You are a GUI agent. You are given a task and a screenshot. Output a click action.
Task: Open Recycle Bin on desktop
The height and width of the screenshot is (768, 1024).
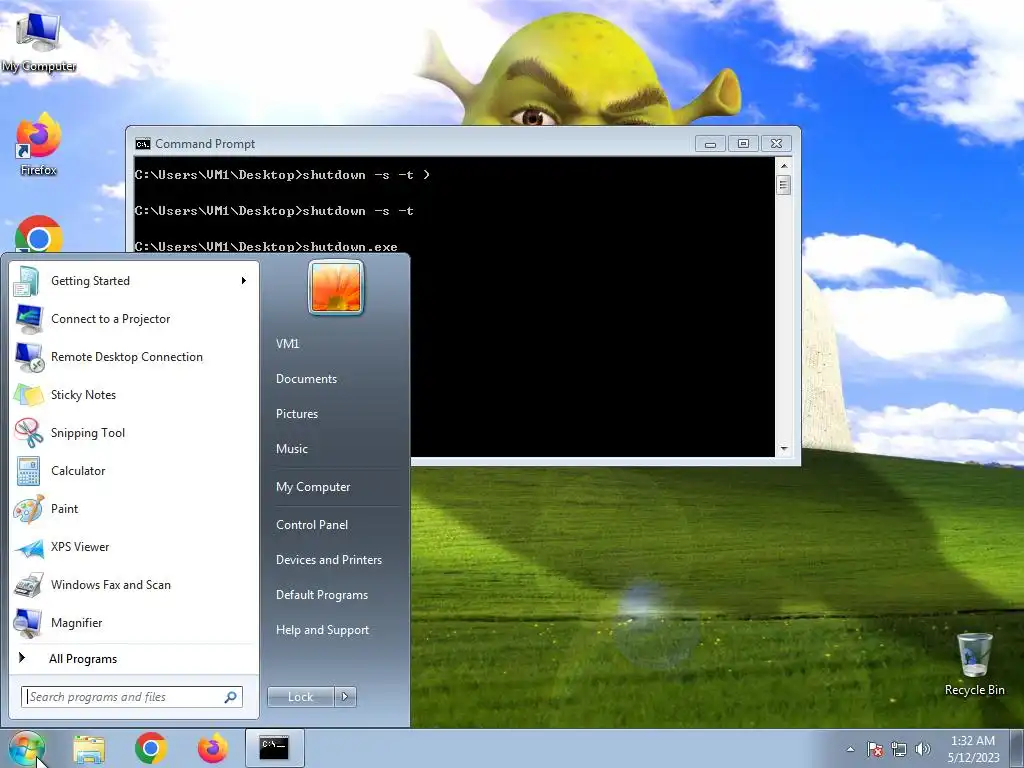point(974,664)
